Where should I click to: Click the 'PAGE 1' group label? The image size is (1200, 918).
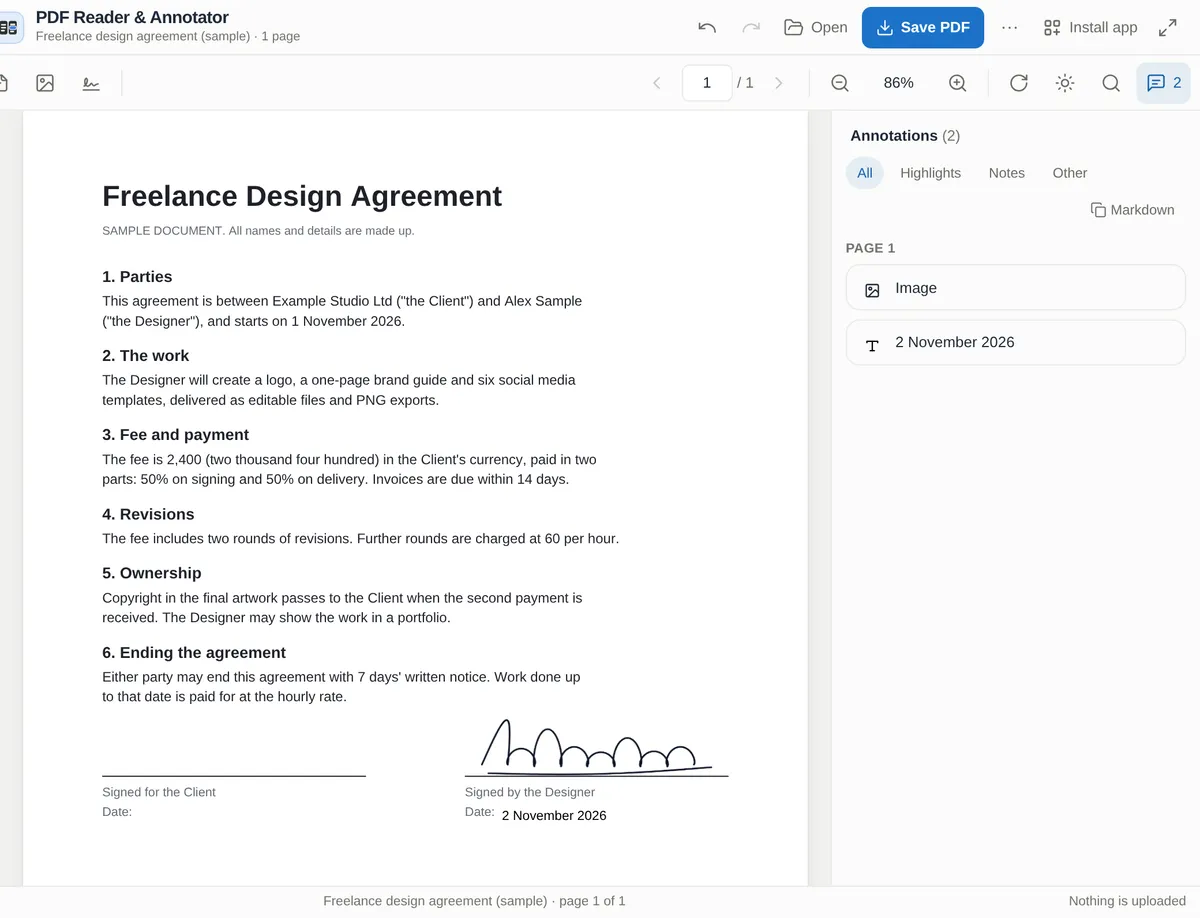[870, 248]
